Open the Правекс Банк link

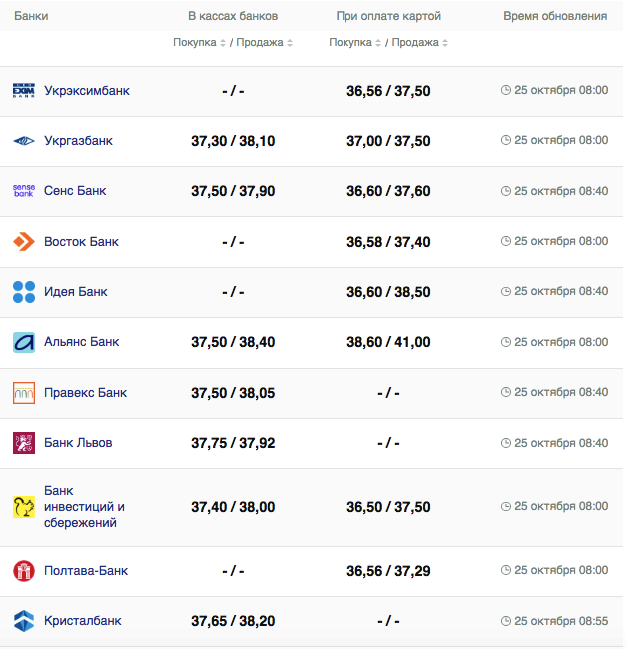click(x=85, y=393)
